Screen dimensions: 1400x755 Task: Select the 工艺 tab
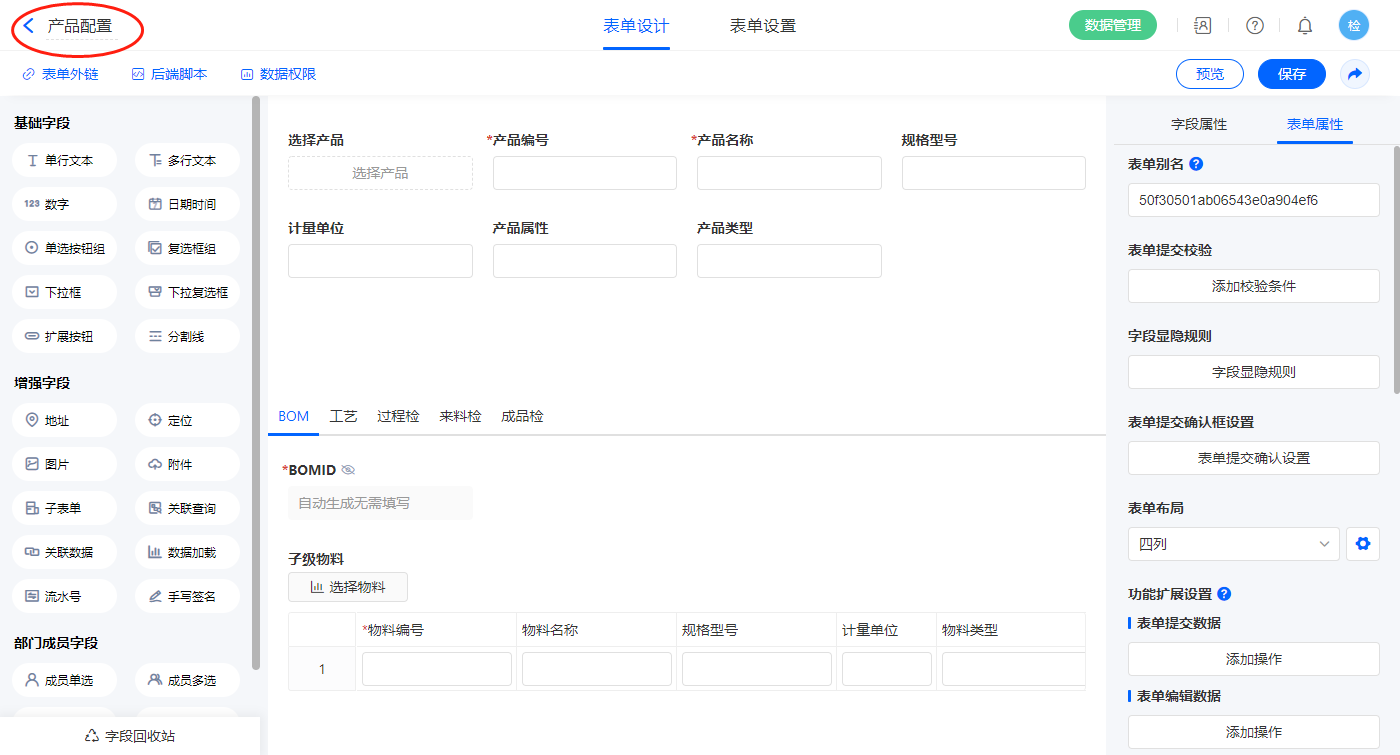coord(343,416)
